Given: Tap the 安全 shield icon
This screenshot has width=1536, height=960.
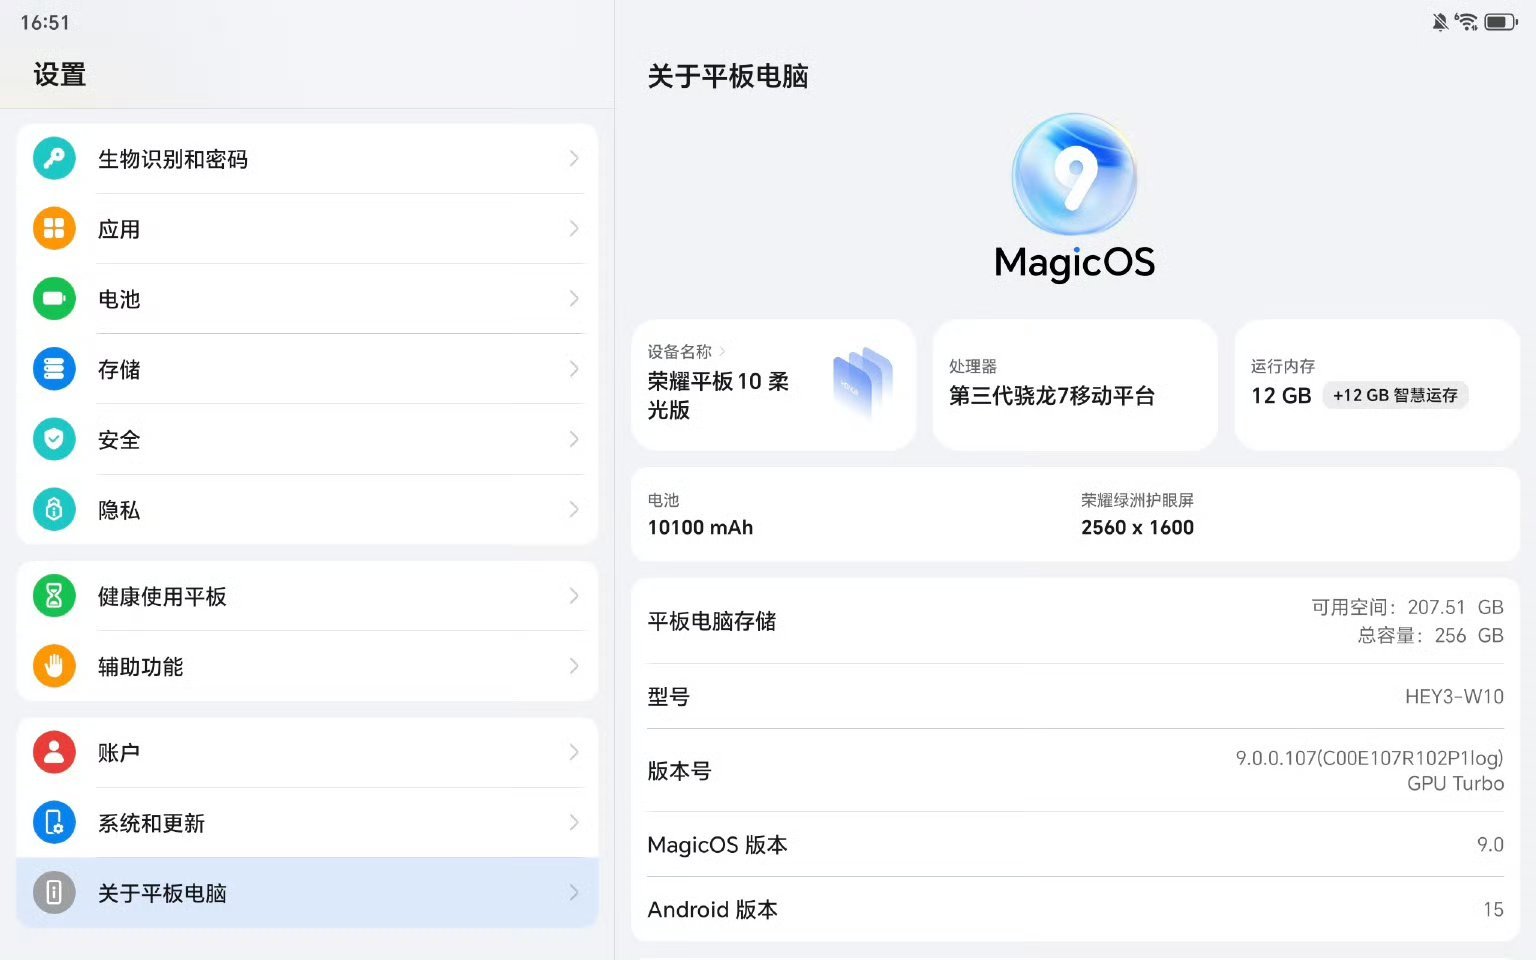Looking at the screenshot, I should (x=54, y=439).
